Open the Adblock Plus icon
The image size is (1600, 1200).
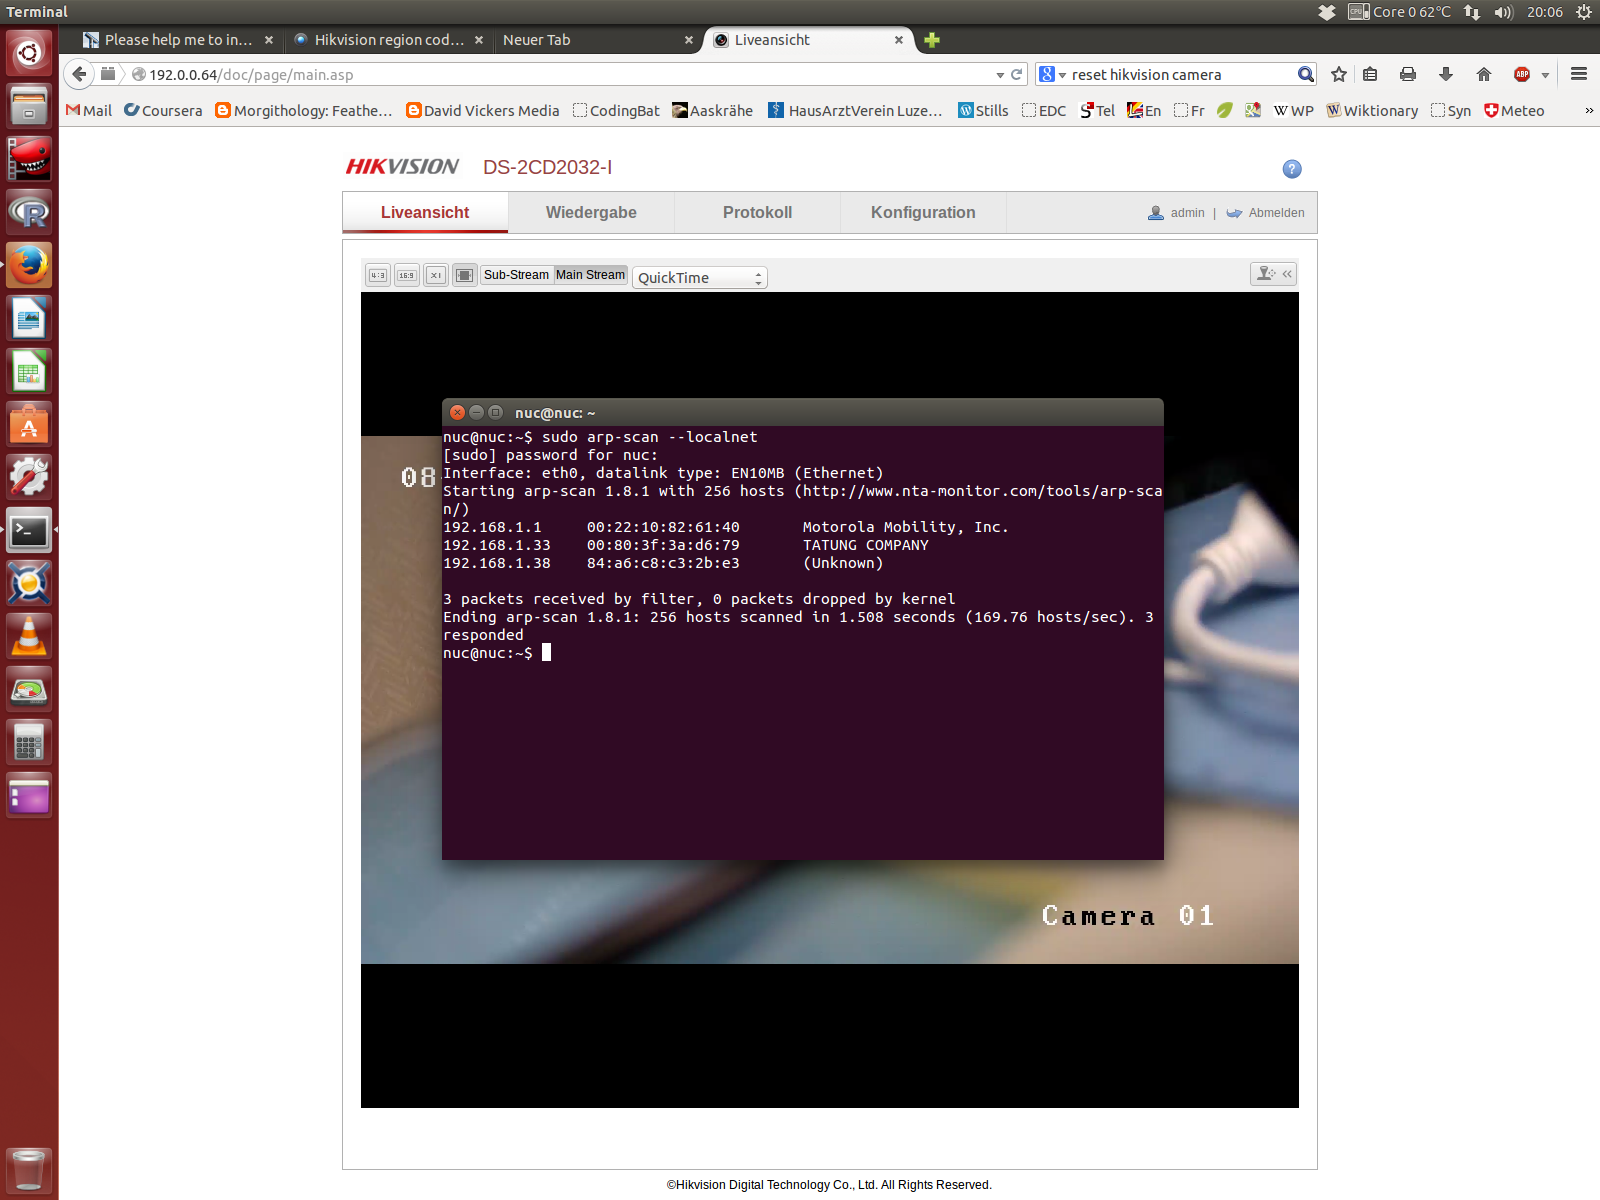[x=1522, y=75]
